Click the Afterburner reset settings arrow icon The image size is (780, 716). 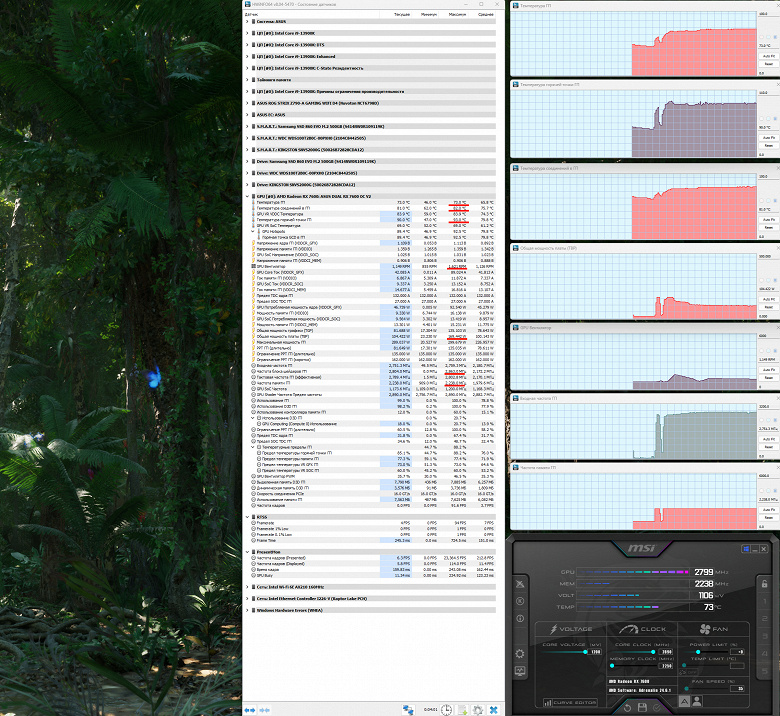coord(627,707)
